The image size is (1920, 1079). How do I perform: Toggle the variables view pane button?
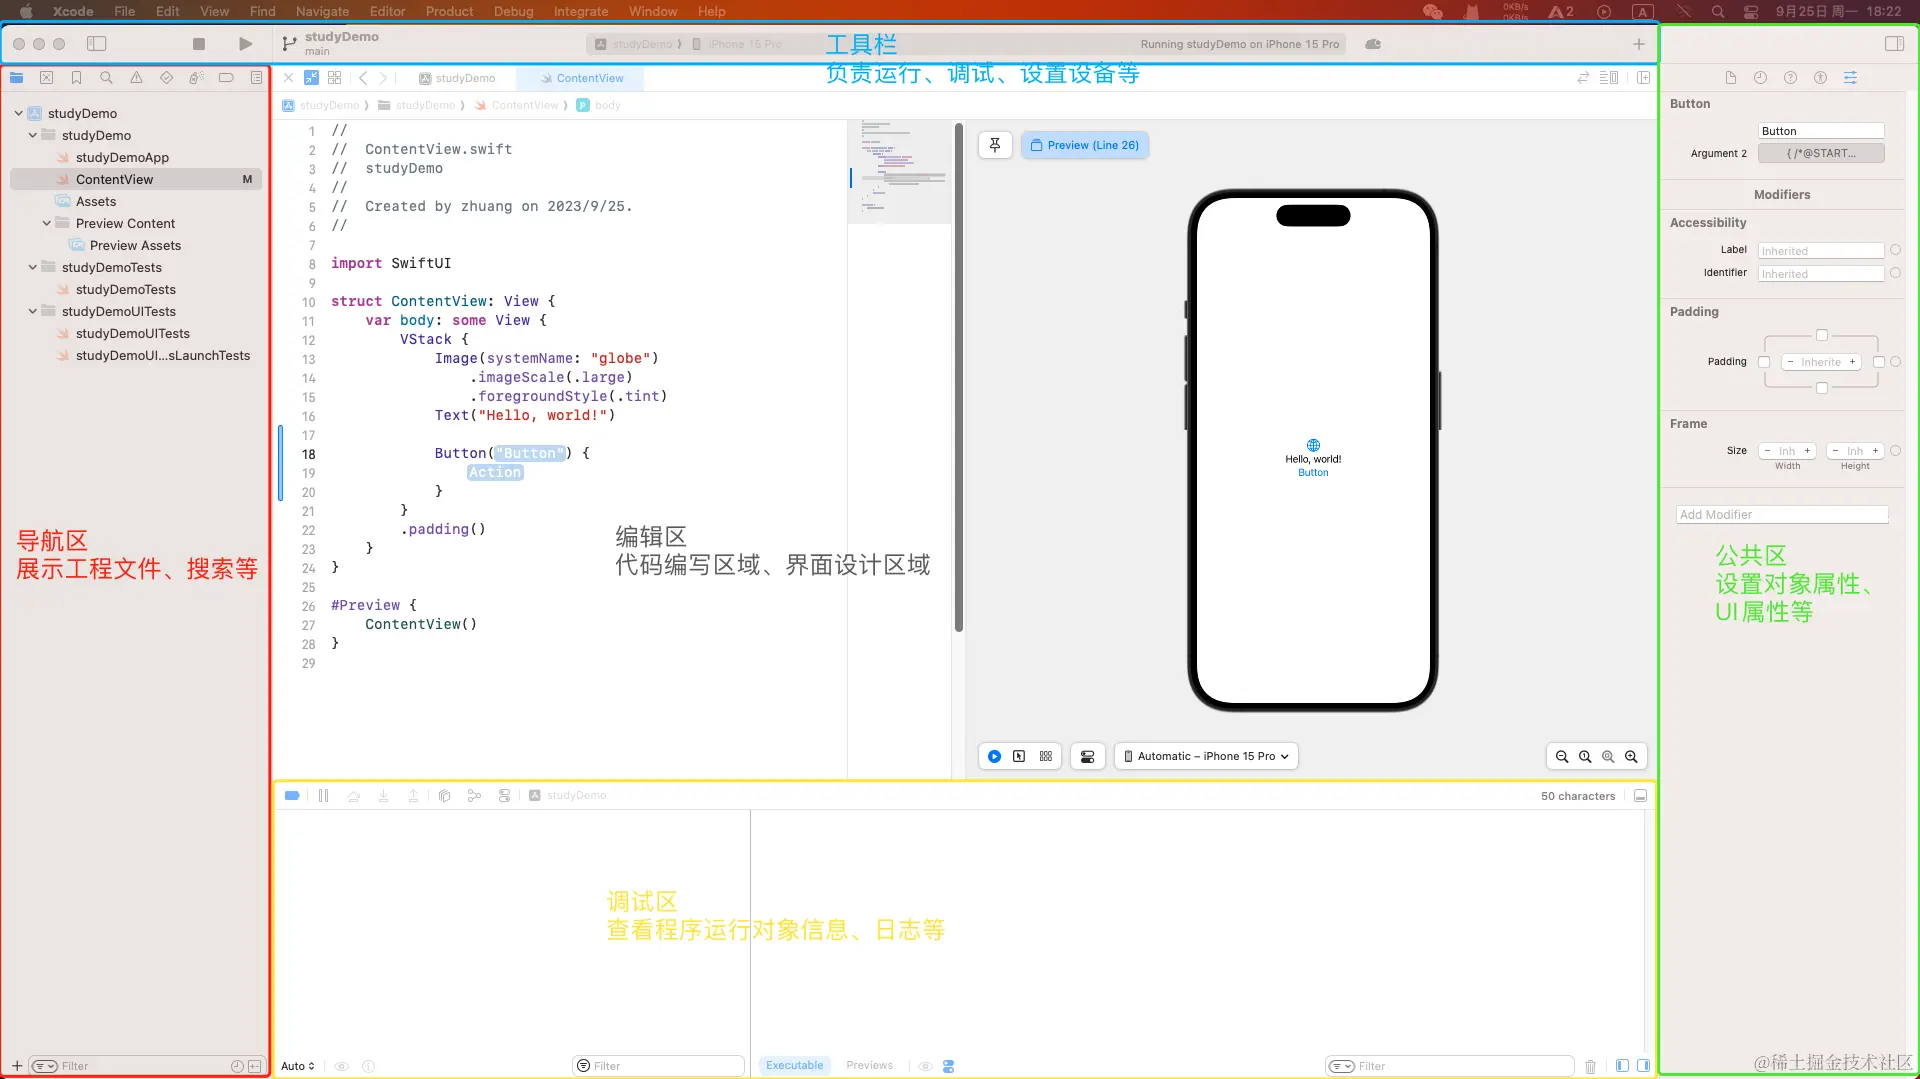(x=1622, y=1066)
